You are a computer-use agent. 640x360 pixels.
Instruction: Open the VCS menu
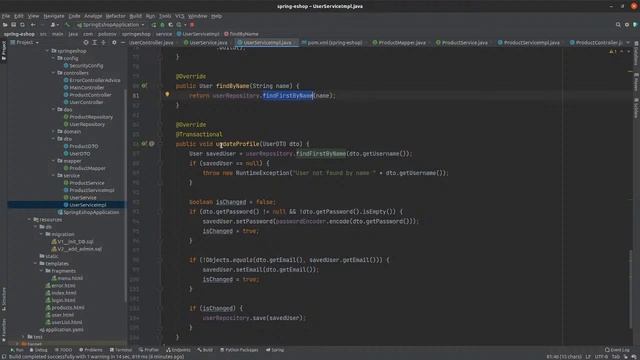(180, 16)
